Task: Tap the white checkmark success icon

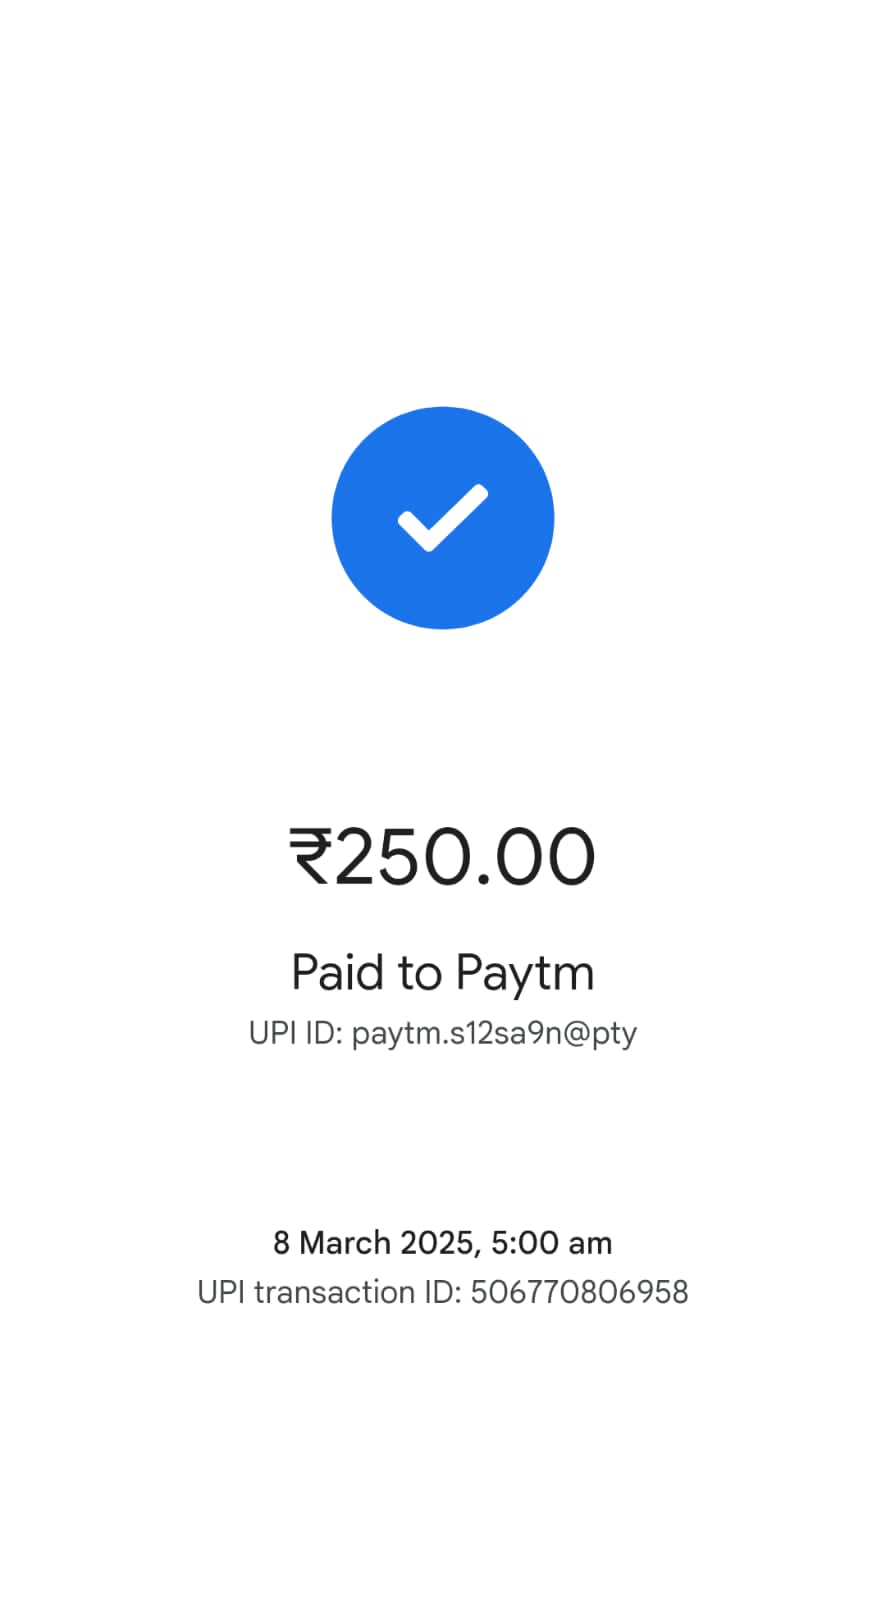Action: click(x=442, y=518)
